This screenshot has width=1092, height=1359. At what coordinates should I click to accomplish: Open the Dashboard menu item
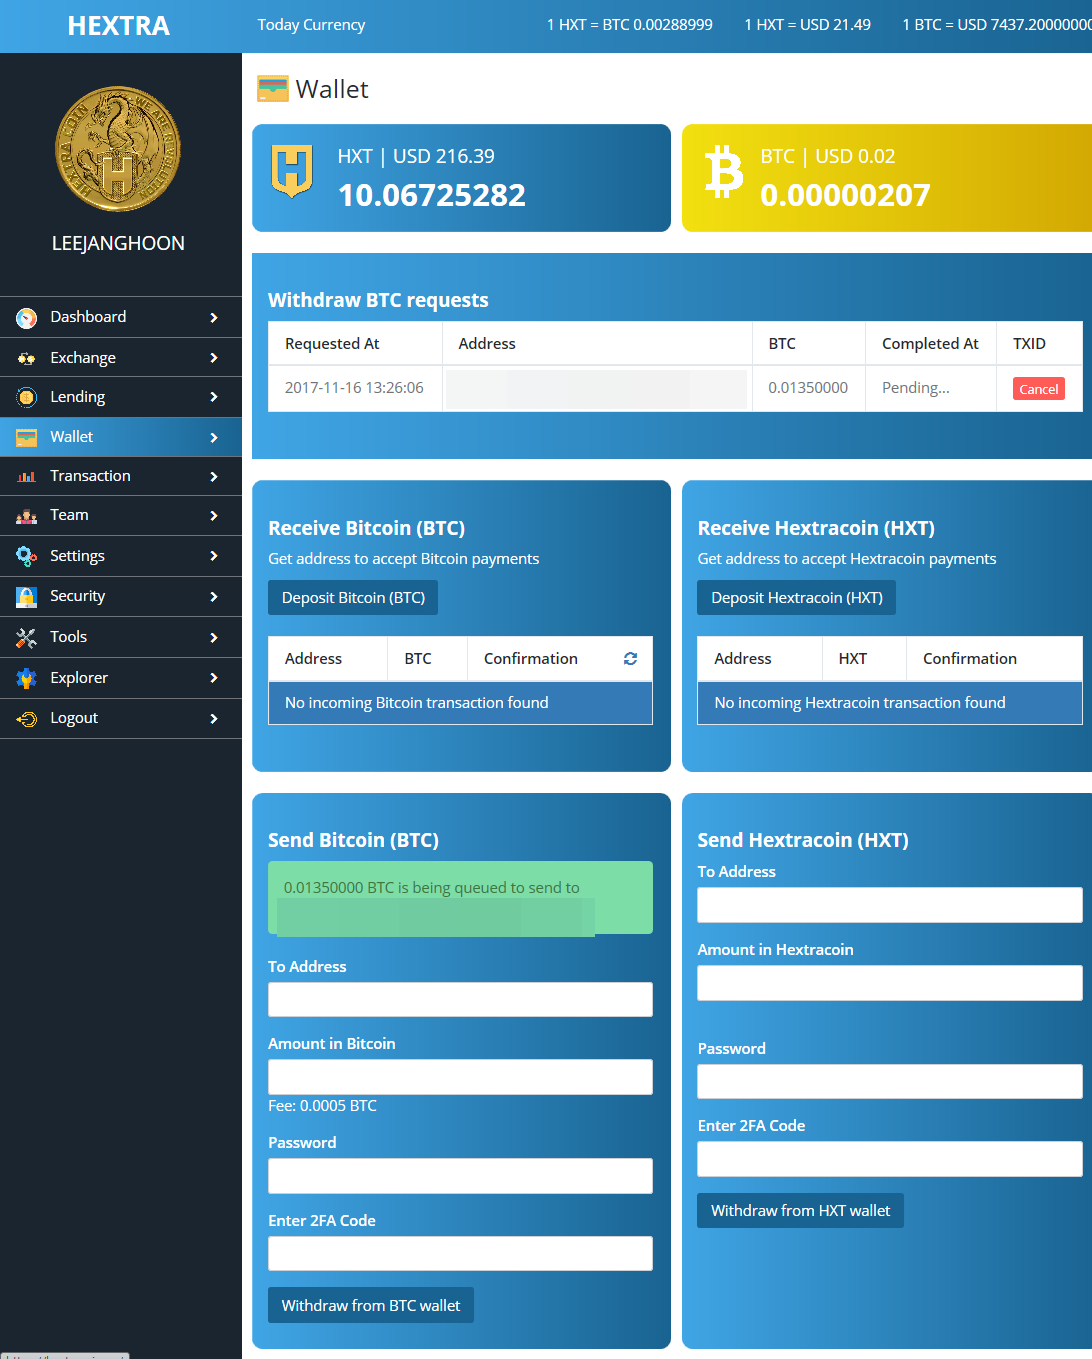(120, 317)
